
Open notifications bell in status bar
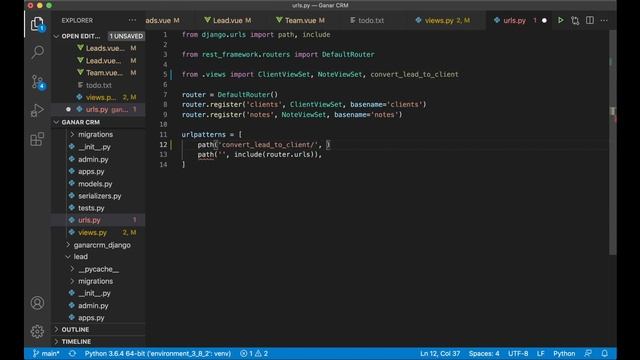604,353
